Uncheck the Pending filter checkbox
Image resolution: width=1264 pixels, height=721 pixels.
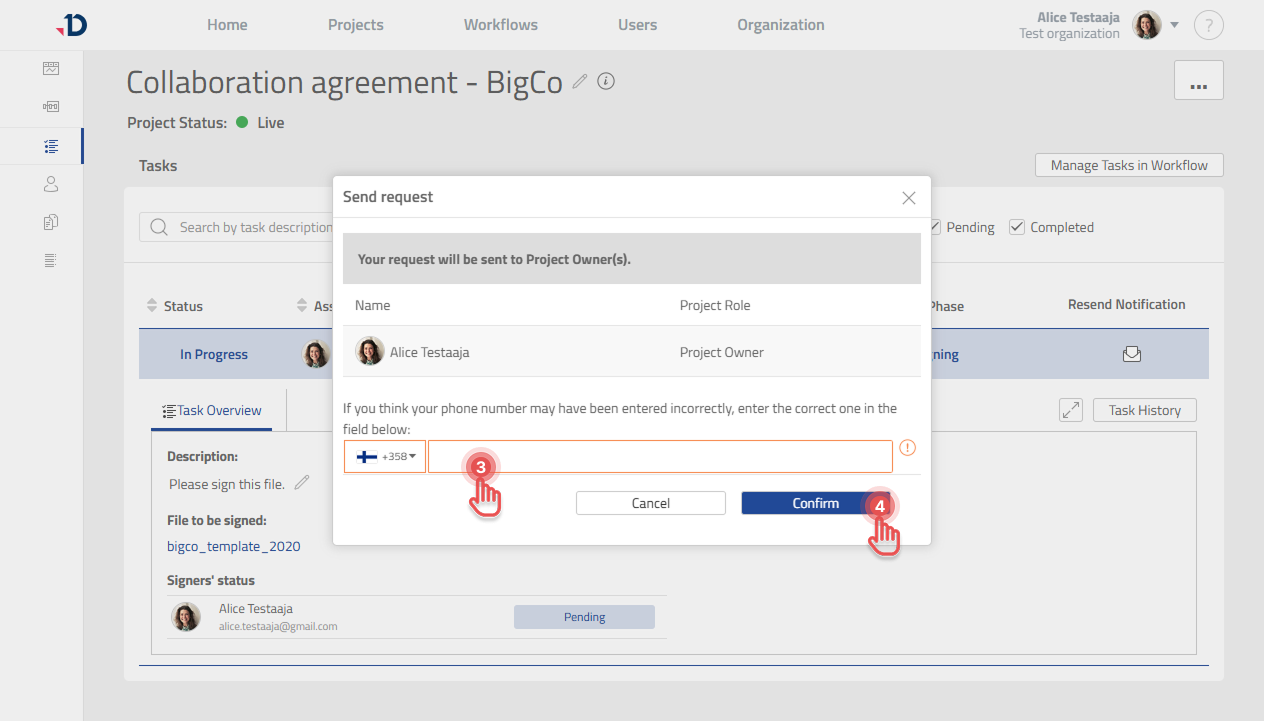pyautogui.click(x=935, y=227)
